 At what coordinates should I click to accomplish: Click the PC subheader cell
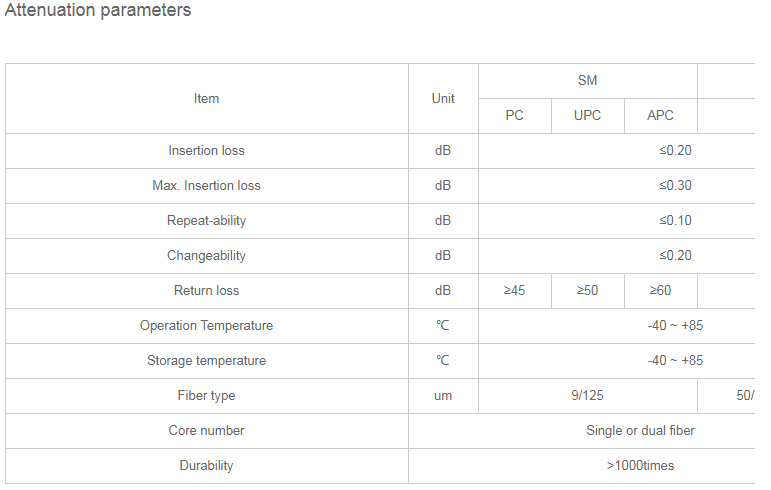click(x=515, y=115)
